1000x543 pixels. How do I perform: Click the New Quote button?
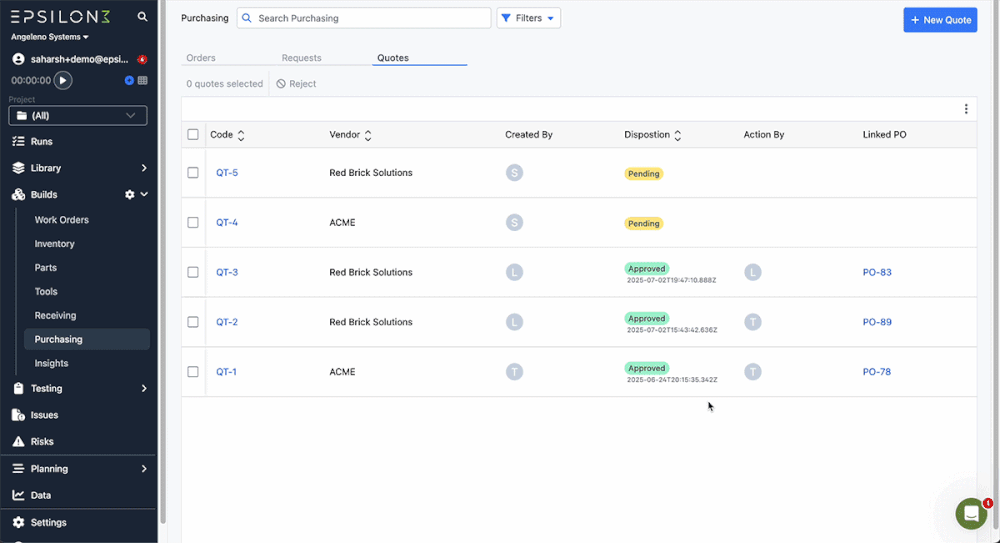click(940, 20)
